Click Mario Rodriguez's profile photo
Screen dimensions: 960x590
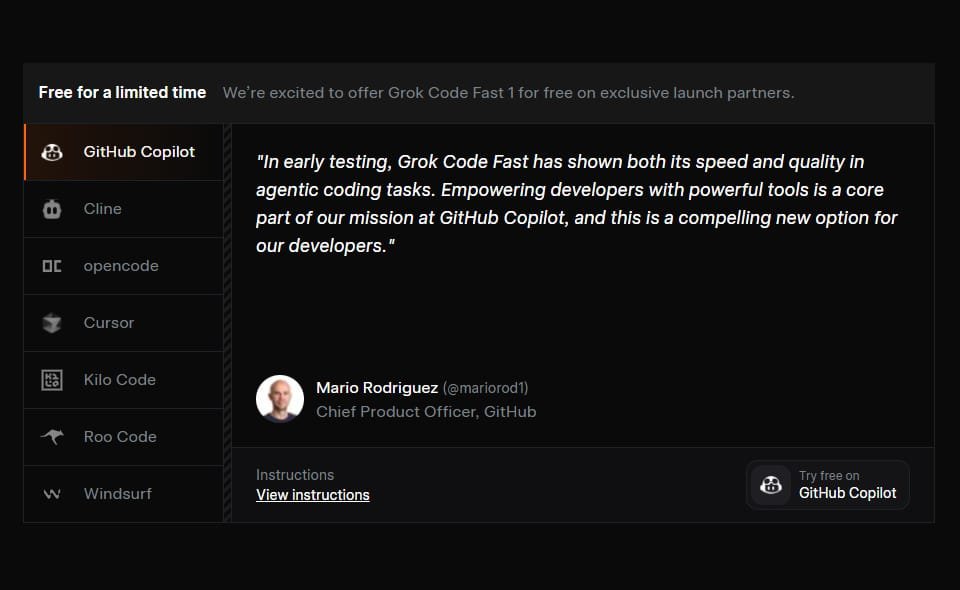coord(280,399)
